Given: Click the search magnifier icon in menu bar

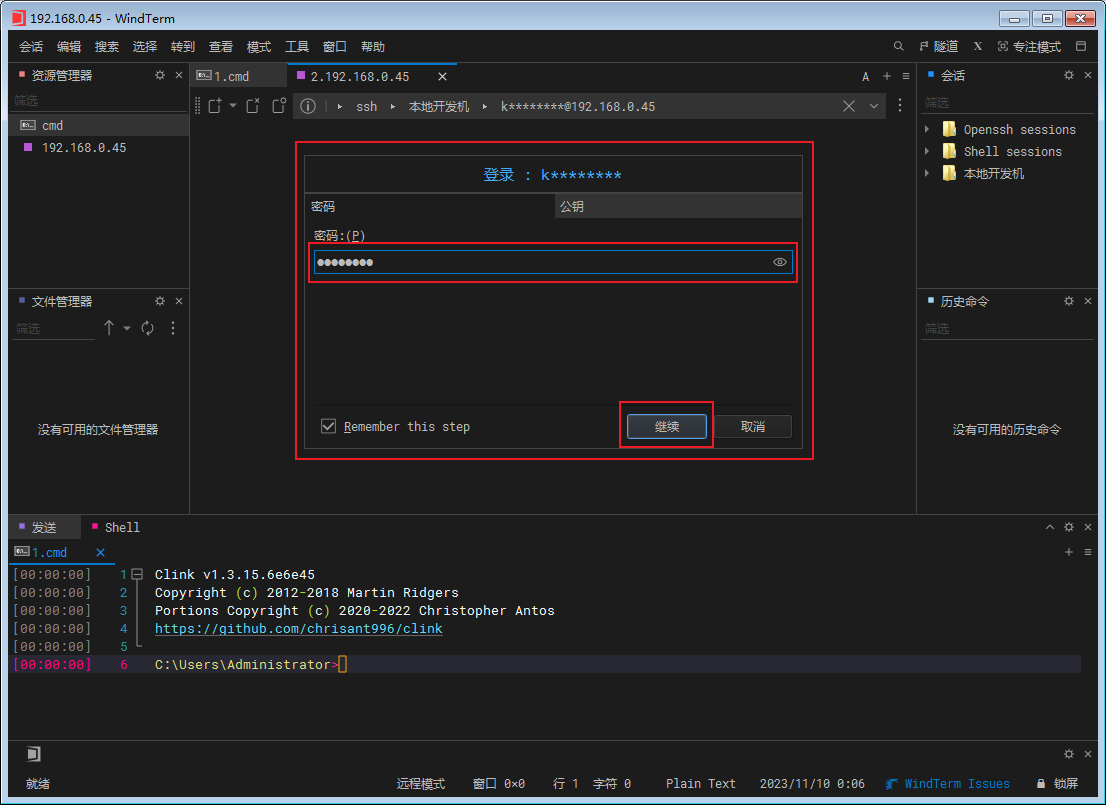Looking at the screenshot, I should tap(898, 47).
